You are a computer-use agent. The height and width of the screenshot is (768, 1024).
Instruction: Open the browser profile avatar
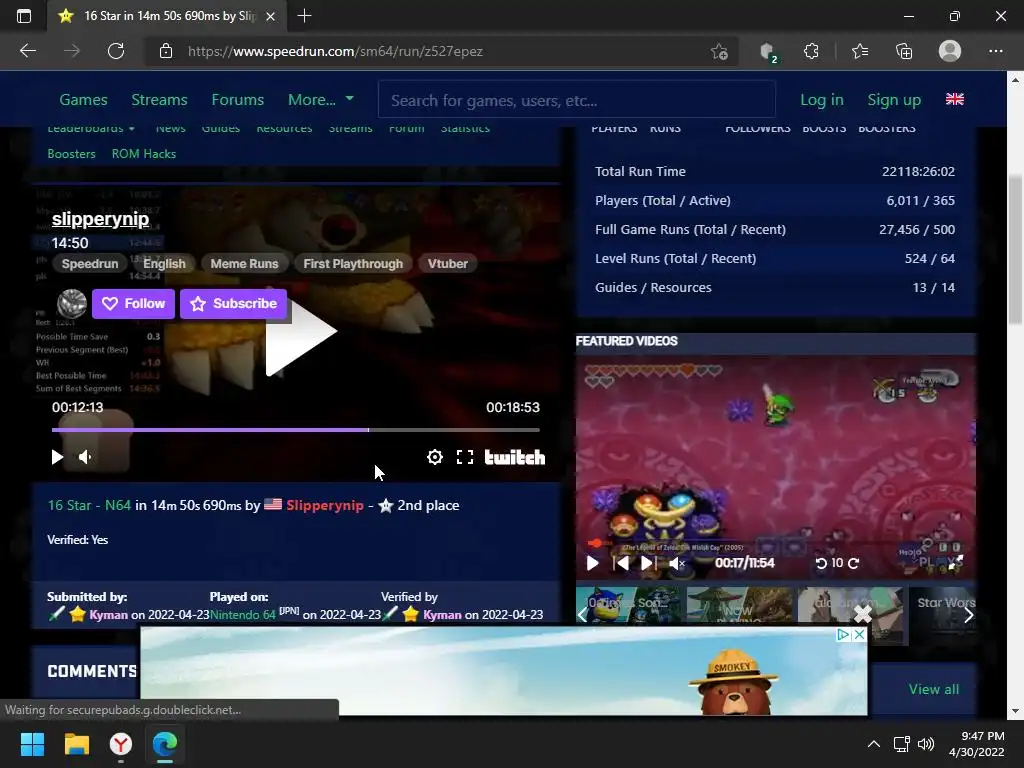tap(950, 51)
